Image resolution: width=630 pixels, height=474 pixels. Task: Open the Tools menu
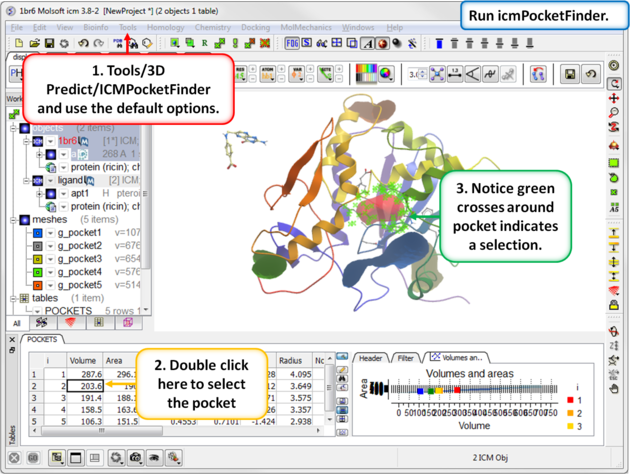coord(128,27)
